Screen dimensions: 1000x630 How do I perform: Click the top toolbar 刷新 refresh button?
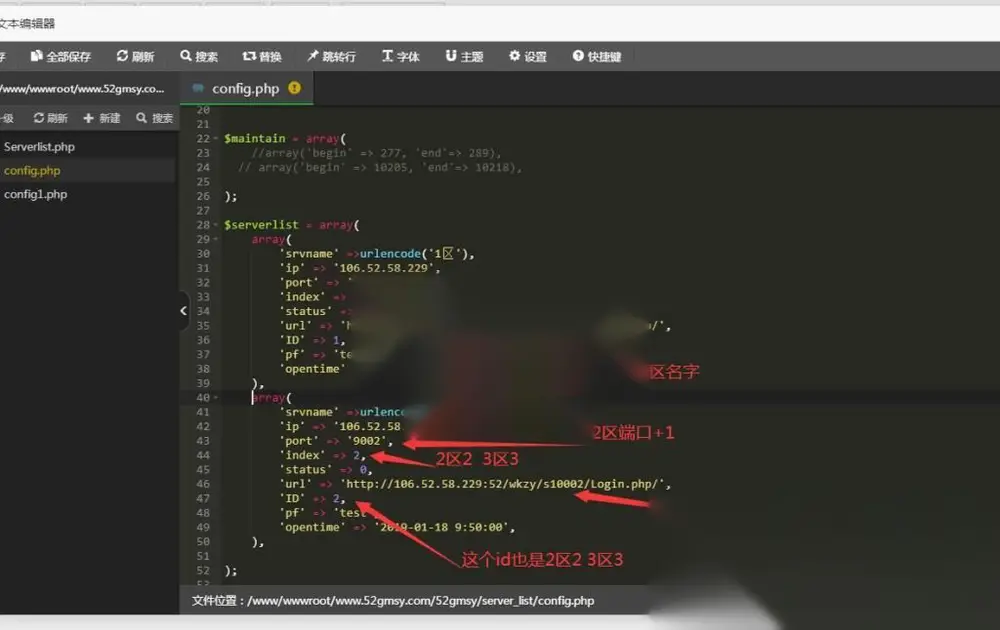[135, 57]
